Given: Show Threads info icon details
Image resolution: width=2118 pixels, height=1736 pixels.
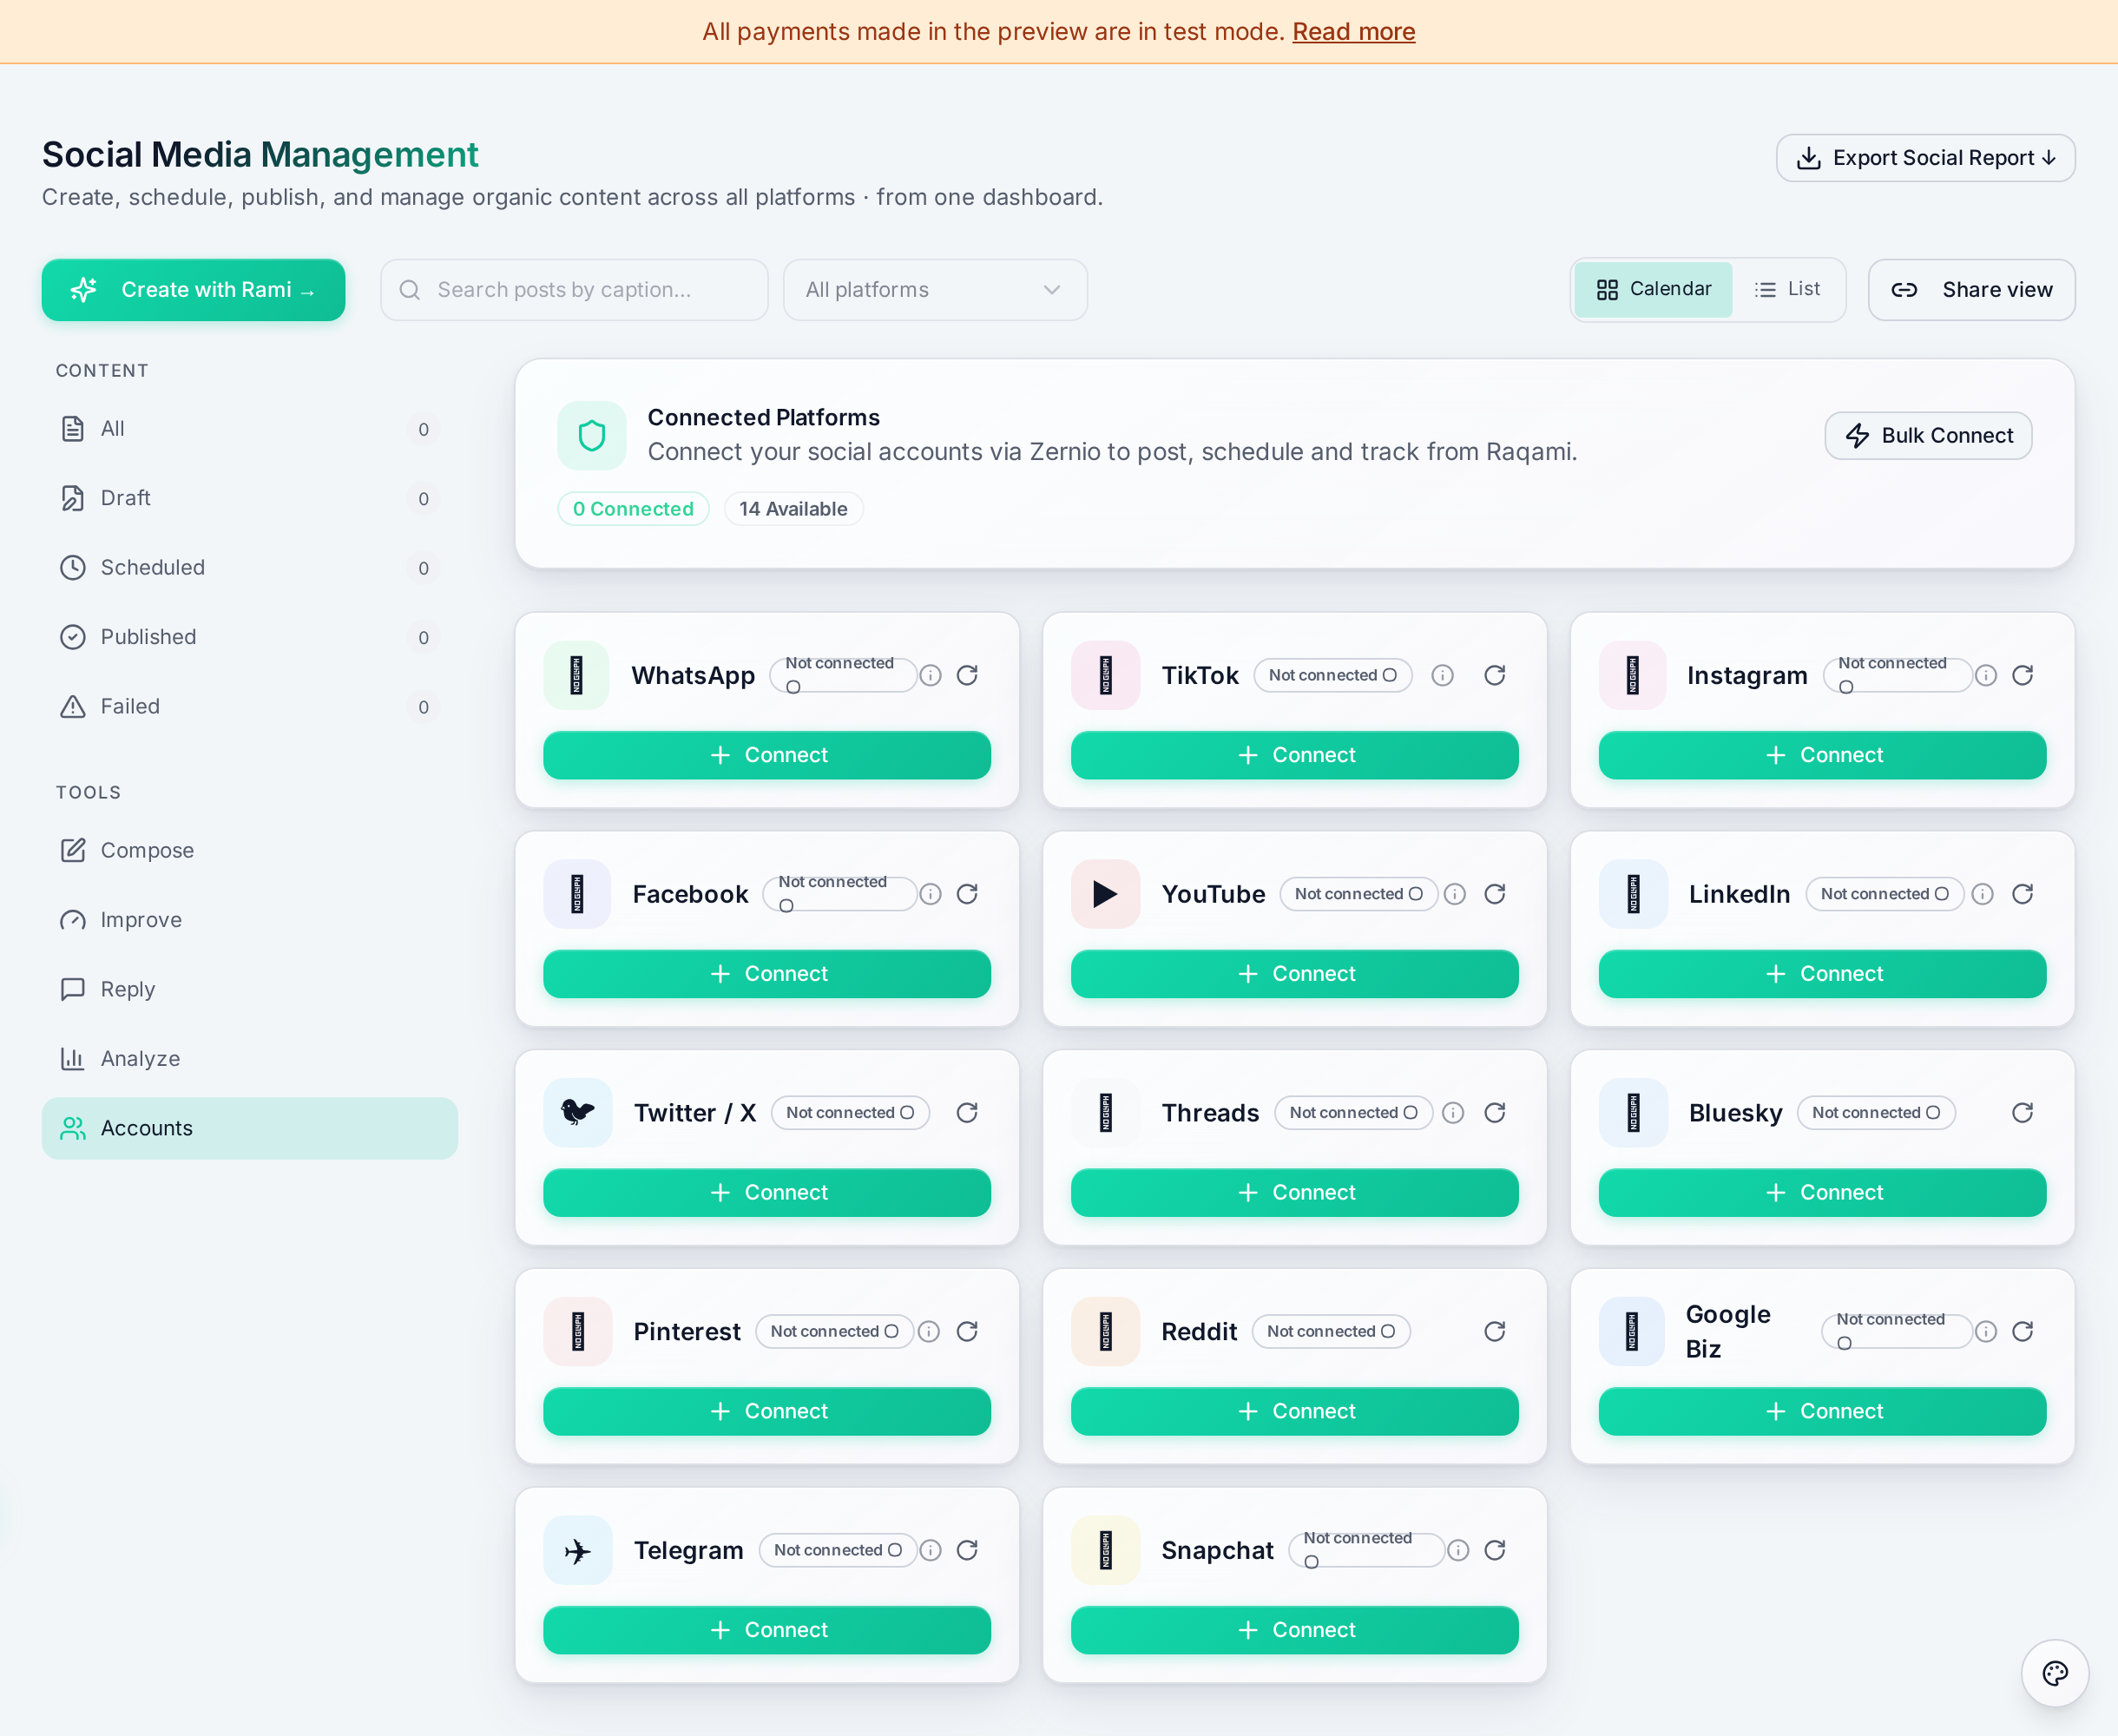Looking at the screenshot, I should [1453, 1113].
